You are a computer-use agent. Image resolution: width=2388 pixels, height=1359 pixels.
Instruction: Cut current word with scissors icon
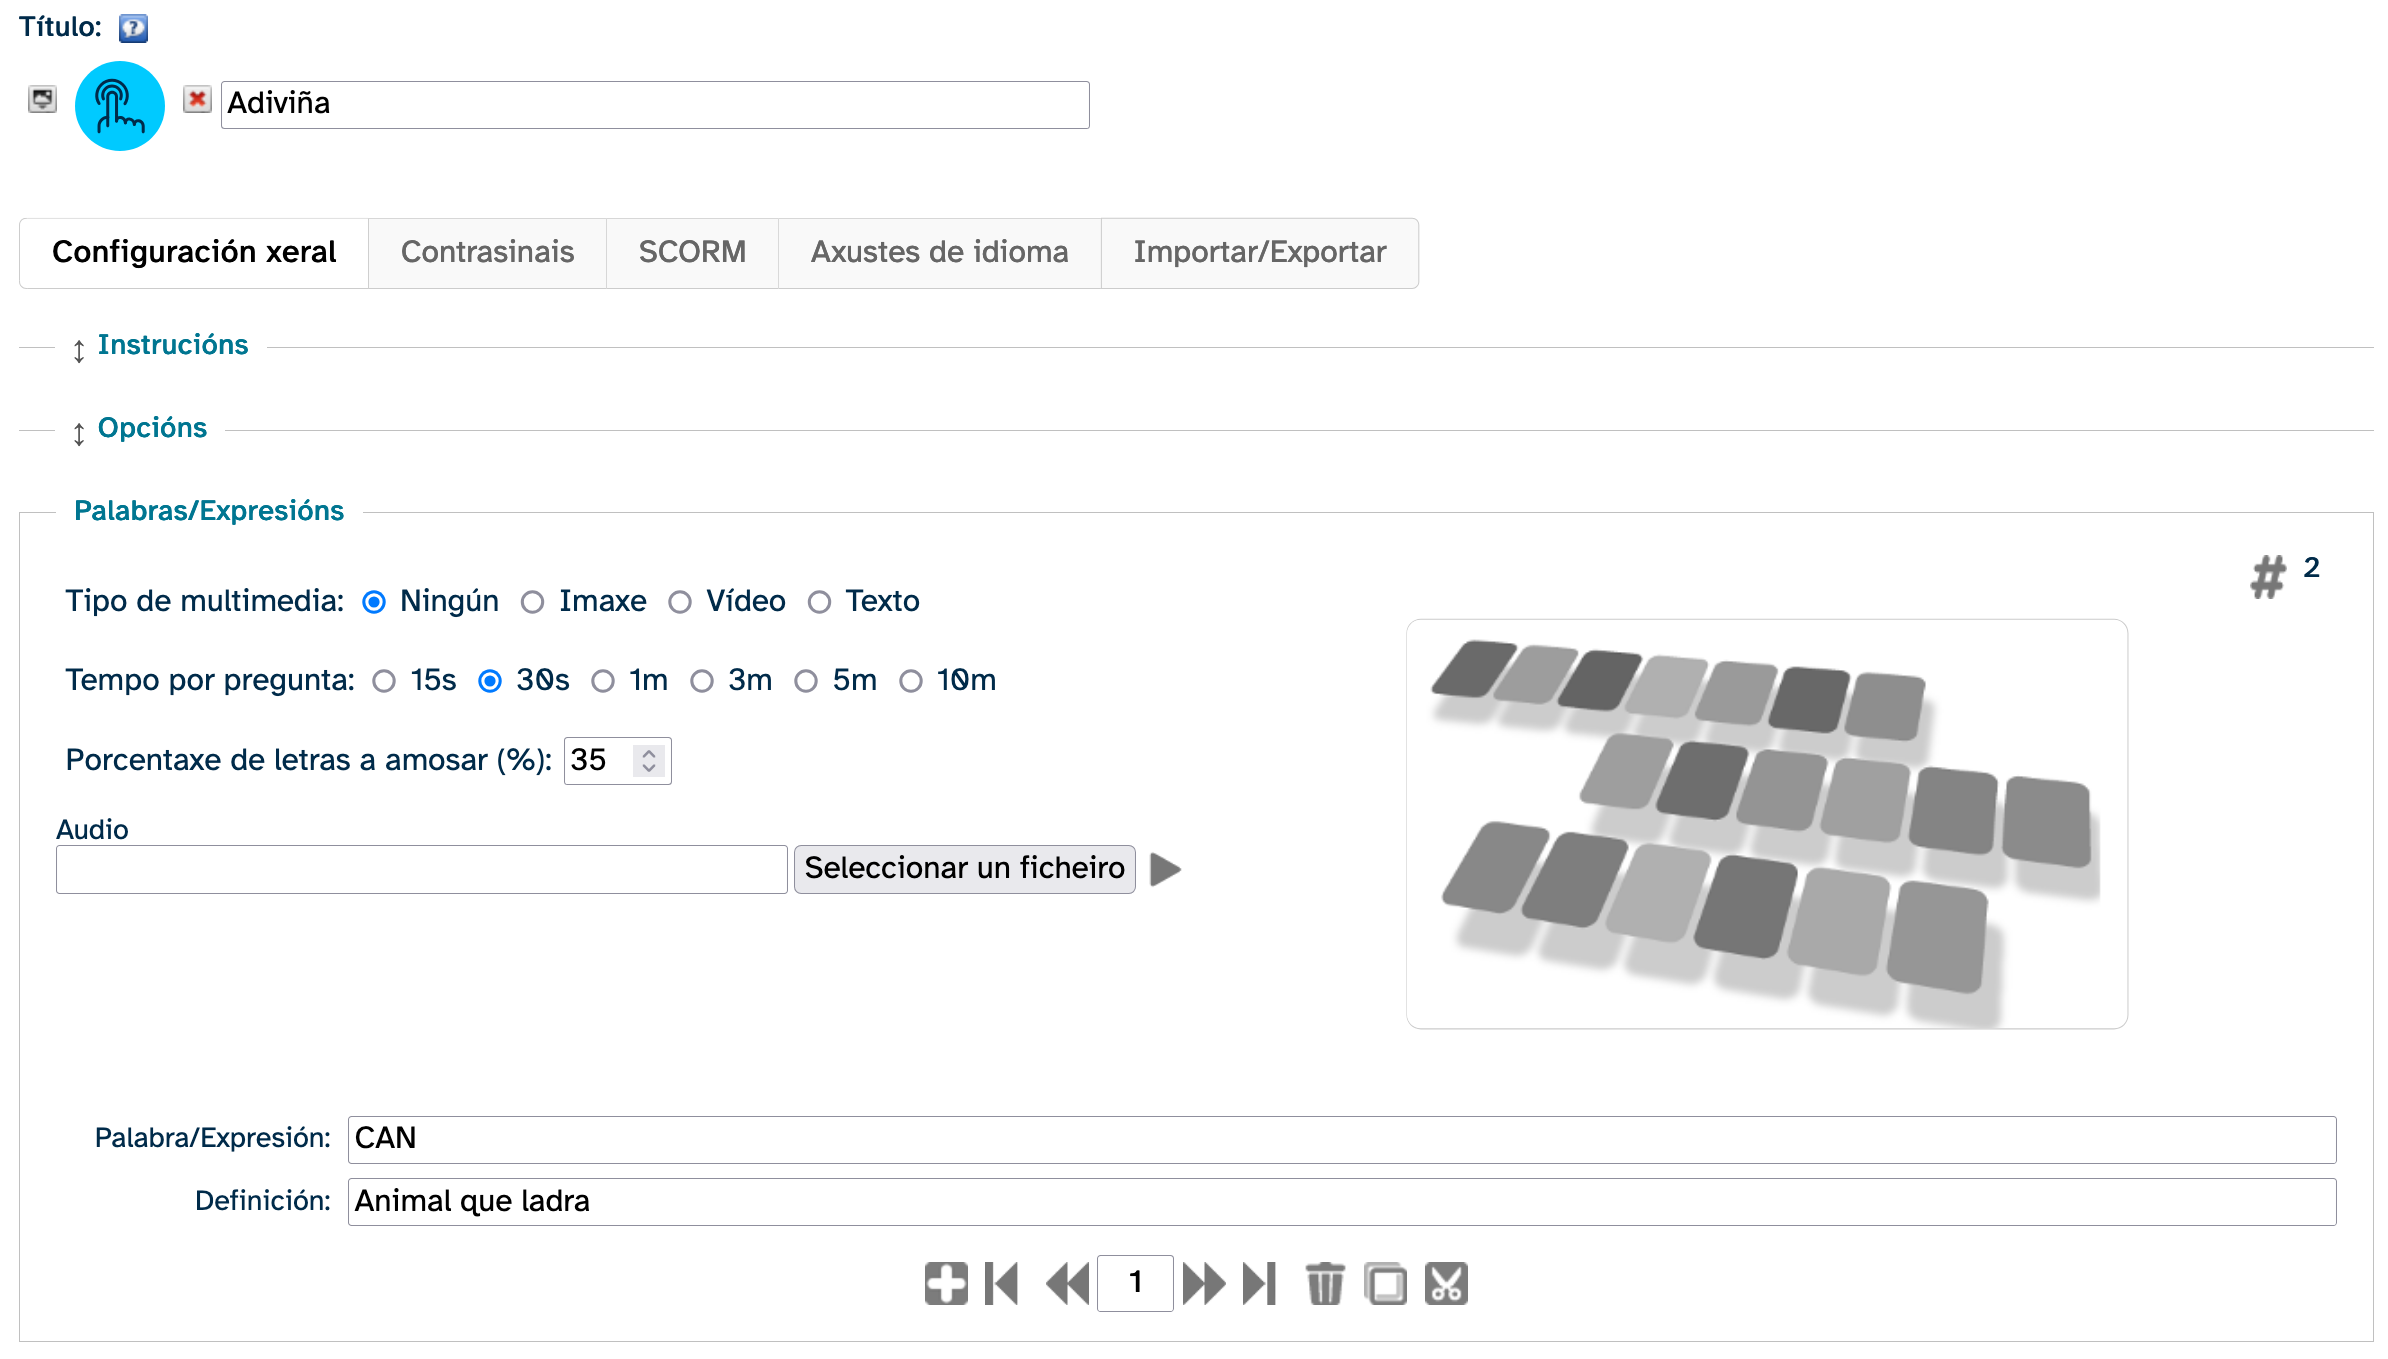pyautogui.click(x=1446, y=1283)
